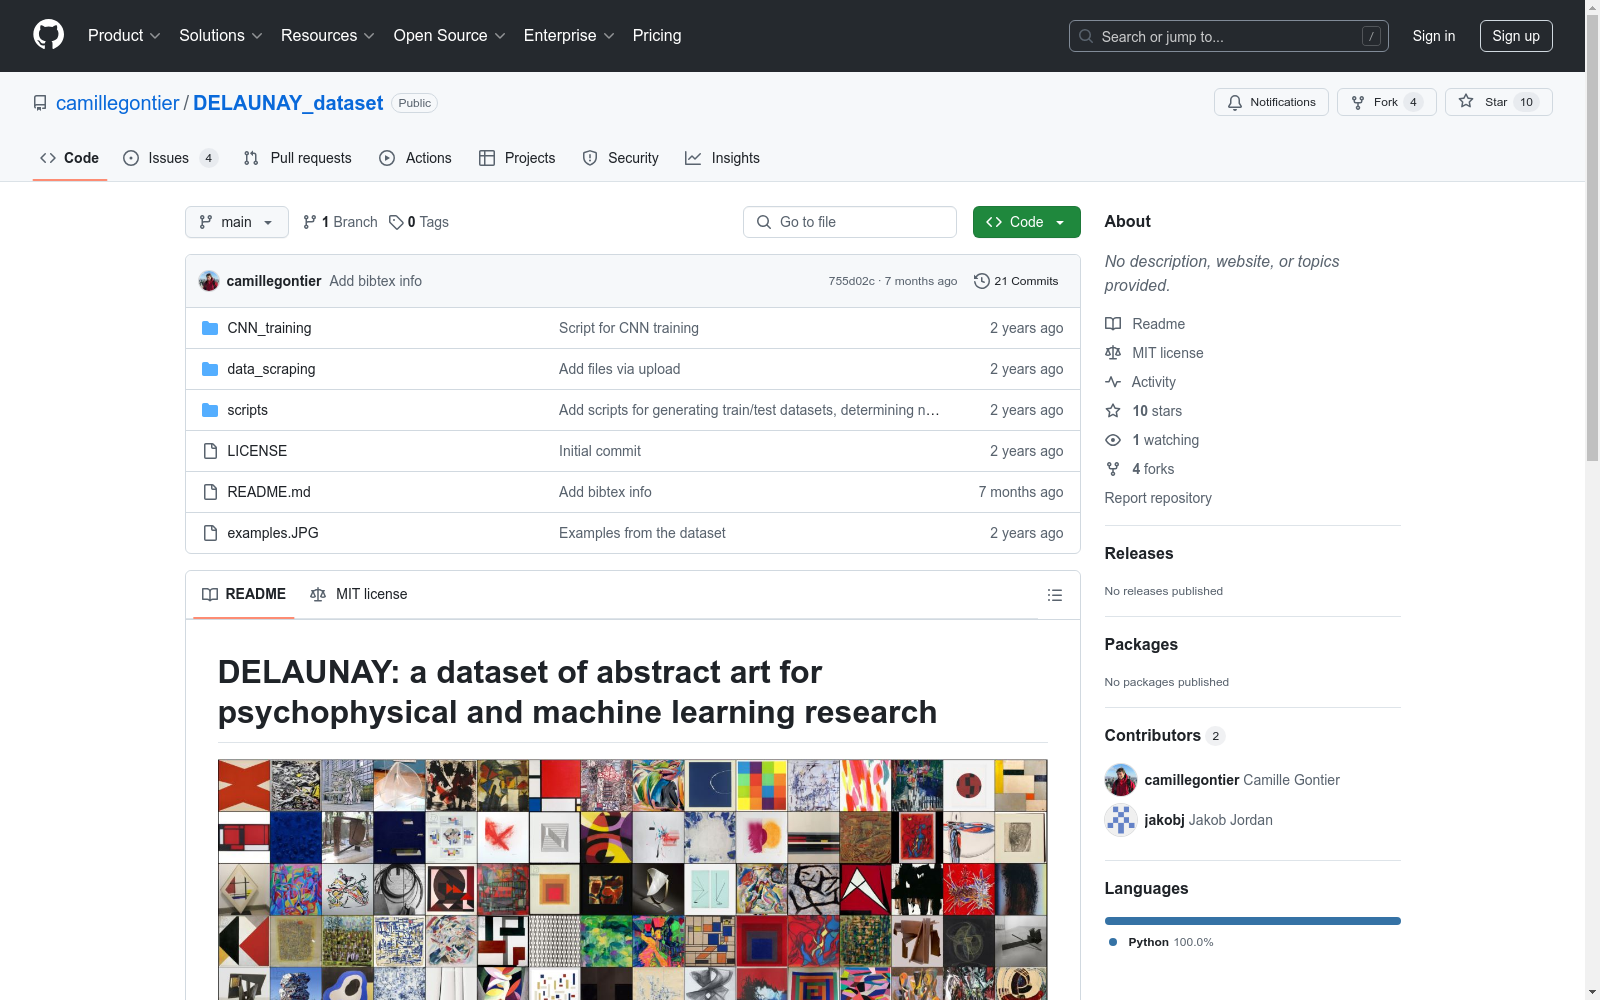Open the Pricing page
Viewport: 1600px width, 1000px height.
pyautogui.click(x=657, y=36)
